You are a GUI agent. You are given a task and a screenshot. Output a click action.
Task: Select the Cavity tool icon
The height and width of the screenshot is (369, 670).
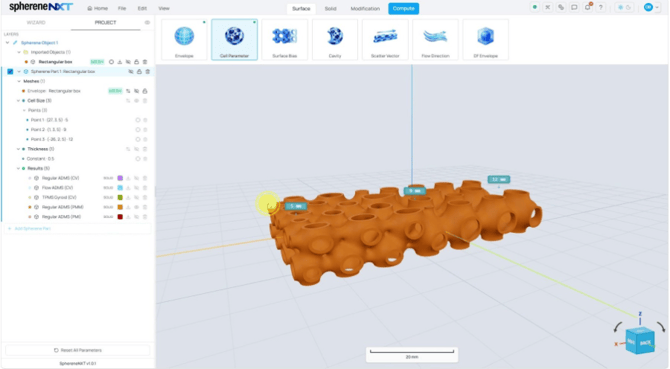click(335, 39)
